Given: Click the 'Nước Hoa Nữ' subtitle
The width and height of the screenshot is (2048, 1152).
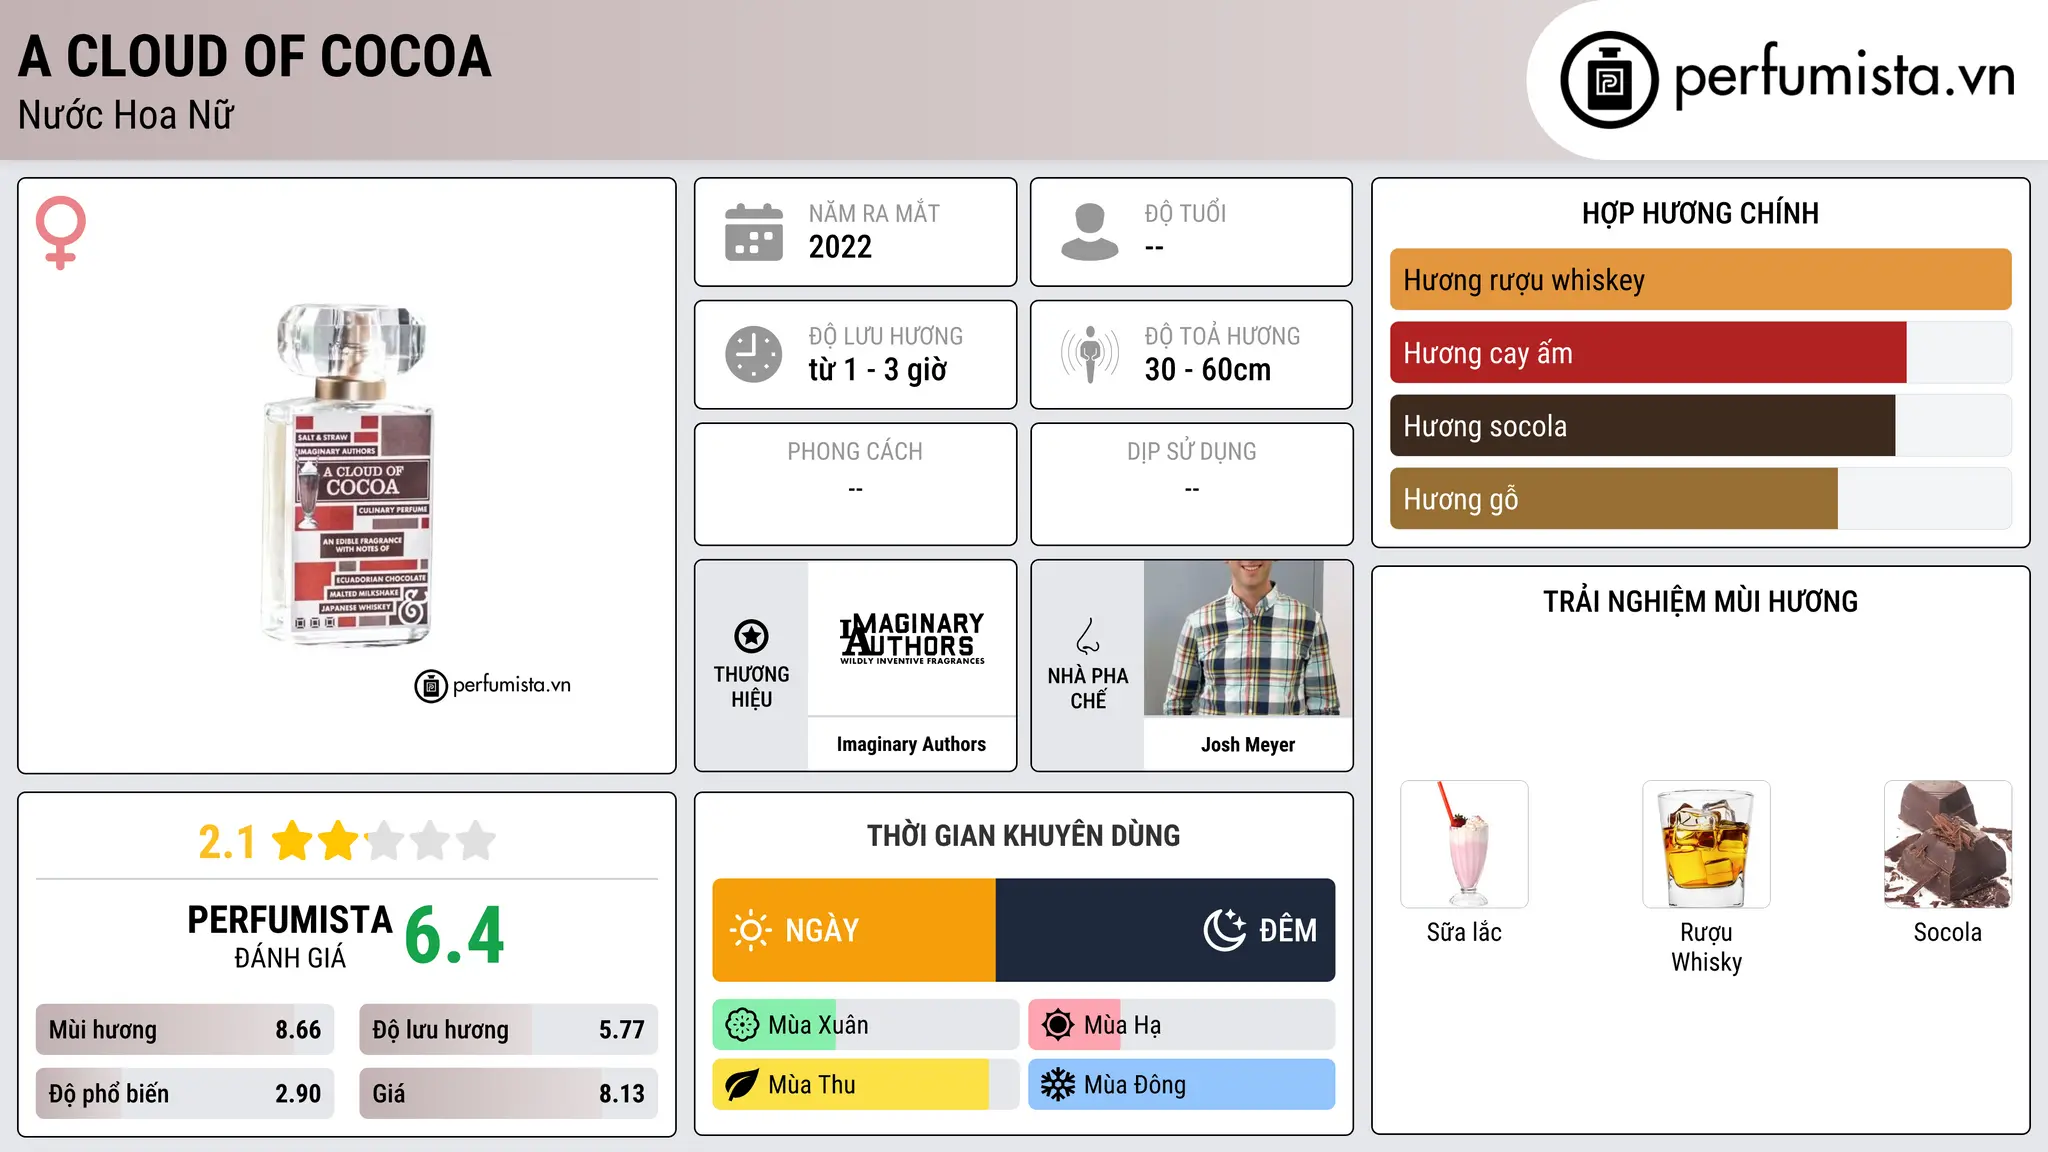Looking at the screenshot, I should tap(126, 116).
